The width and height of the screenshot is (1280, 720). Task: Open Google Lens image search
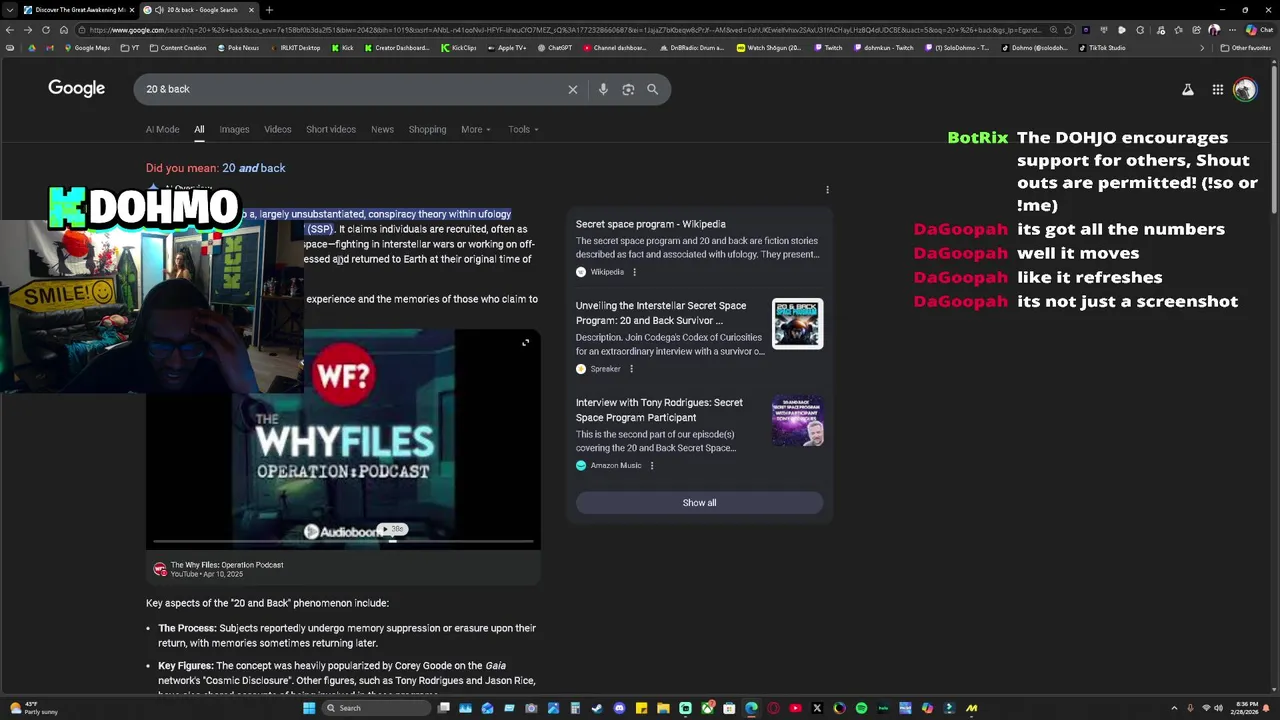(628, 89)
